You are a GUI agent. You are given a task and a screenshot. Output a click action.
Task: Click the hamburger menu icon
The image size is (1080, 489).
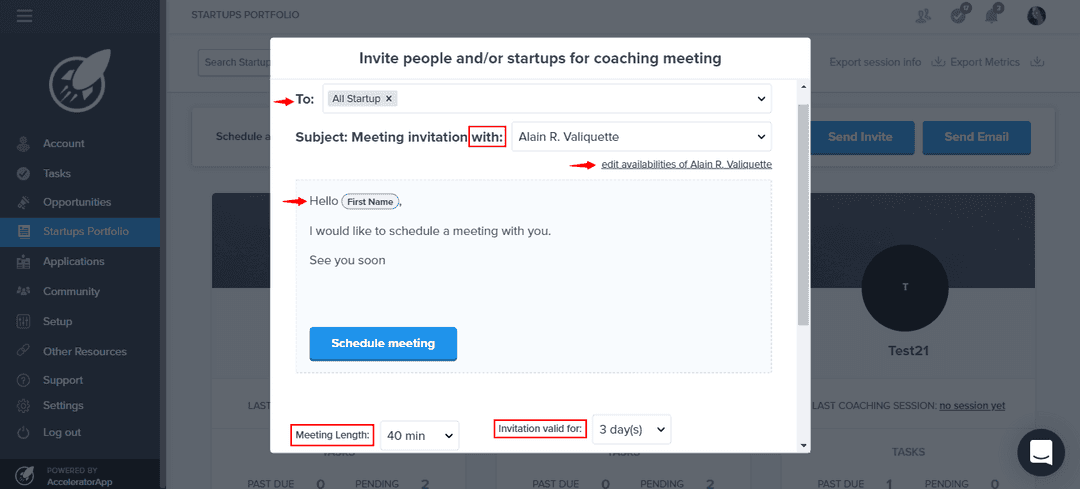pos(25,15)
